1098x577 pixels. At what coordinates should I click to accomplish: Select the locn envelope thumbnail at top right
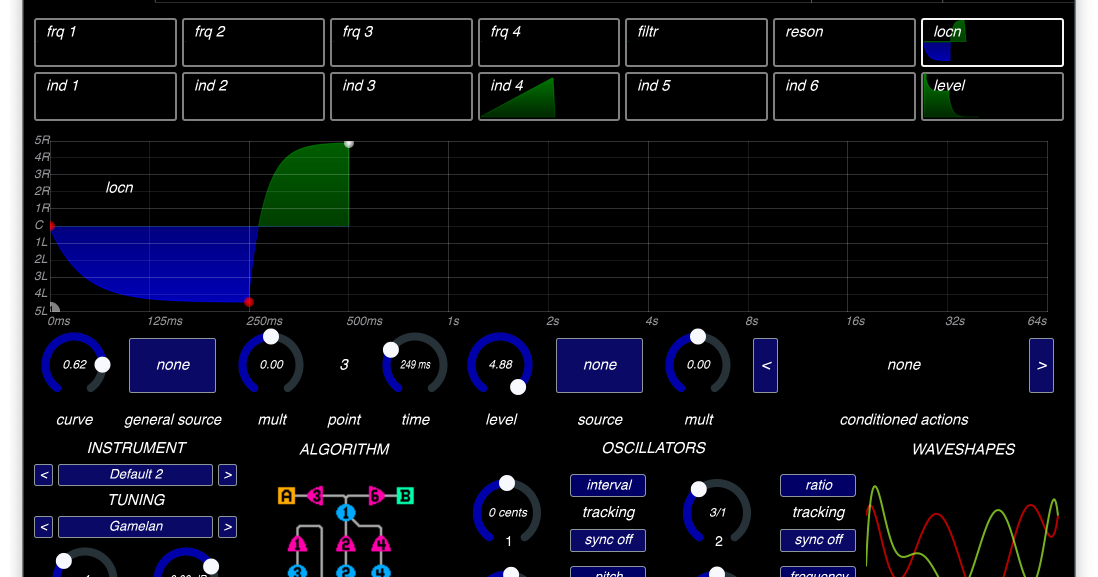click(990, 42)
